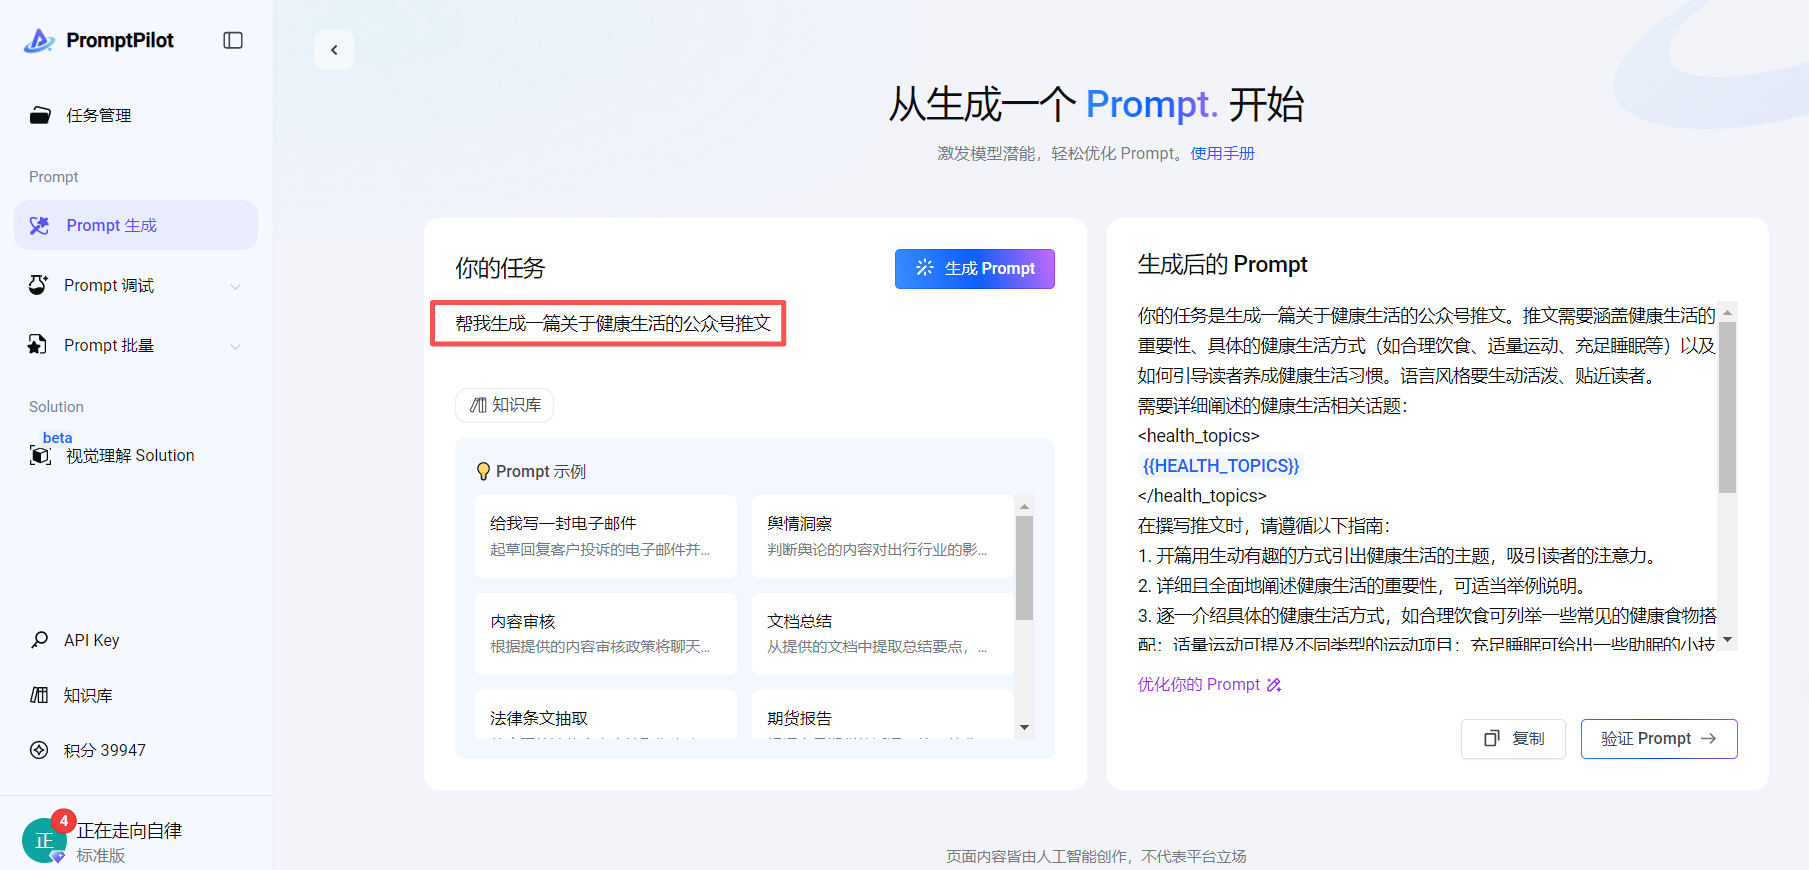1809x870 pixels.
Task: Select the 内容审核 example card
Action: [606, 634]
